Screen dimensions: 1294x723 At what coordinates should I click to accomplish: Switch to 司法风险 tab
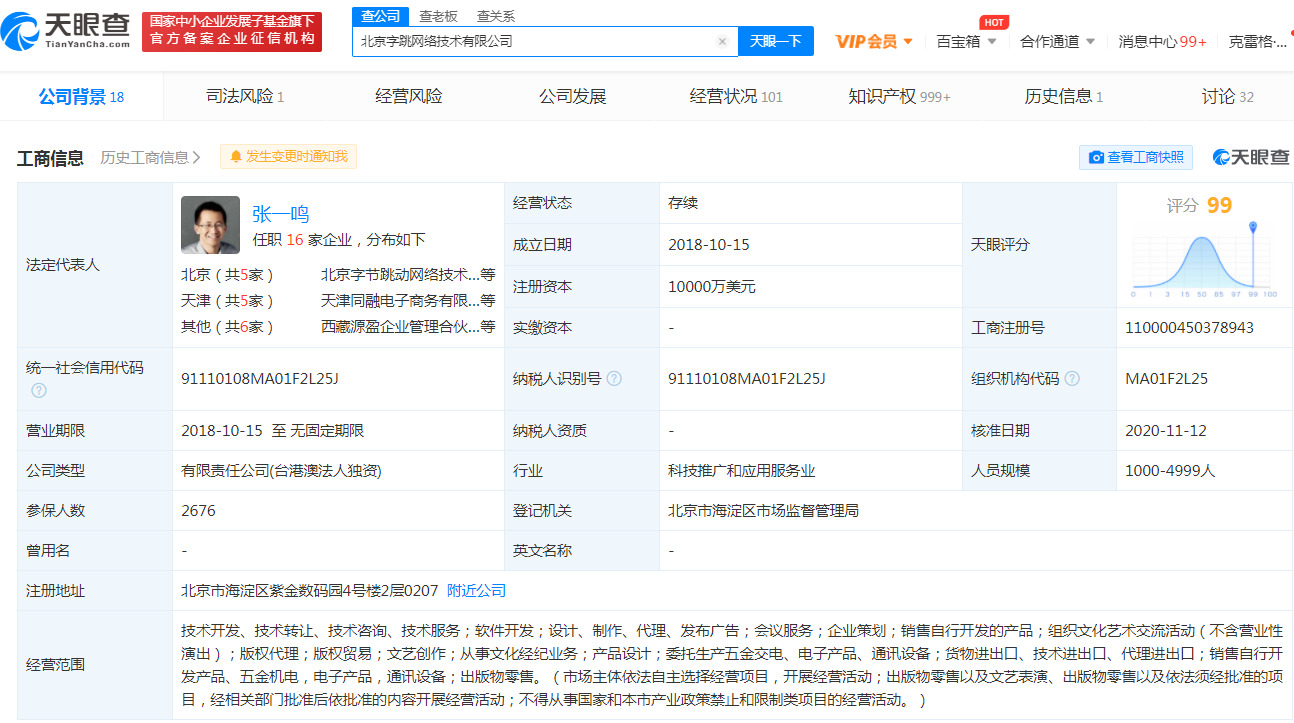[245, 97]
